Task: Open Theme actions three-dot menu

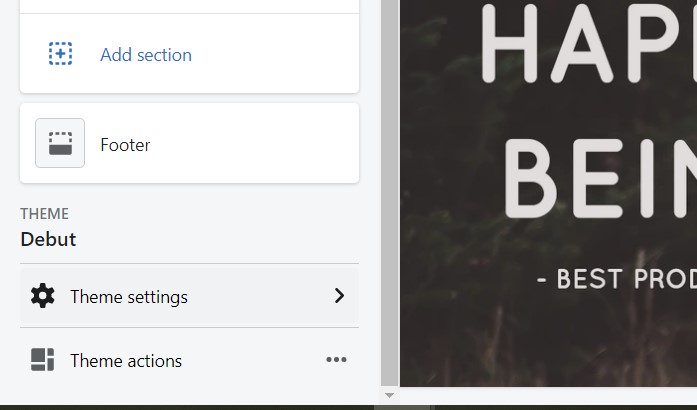Action: pos(336,359)
